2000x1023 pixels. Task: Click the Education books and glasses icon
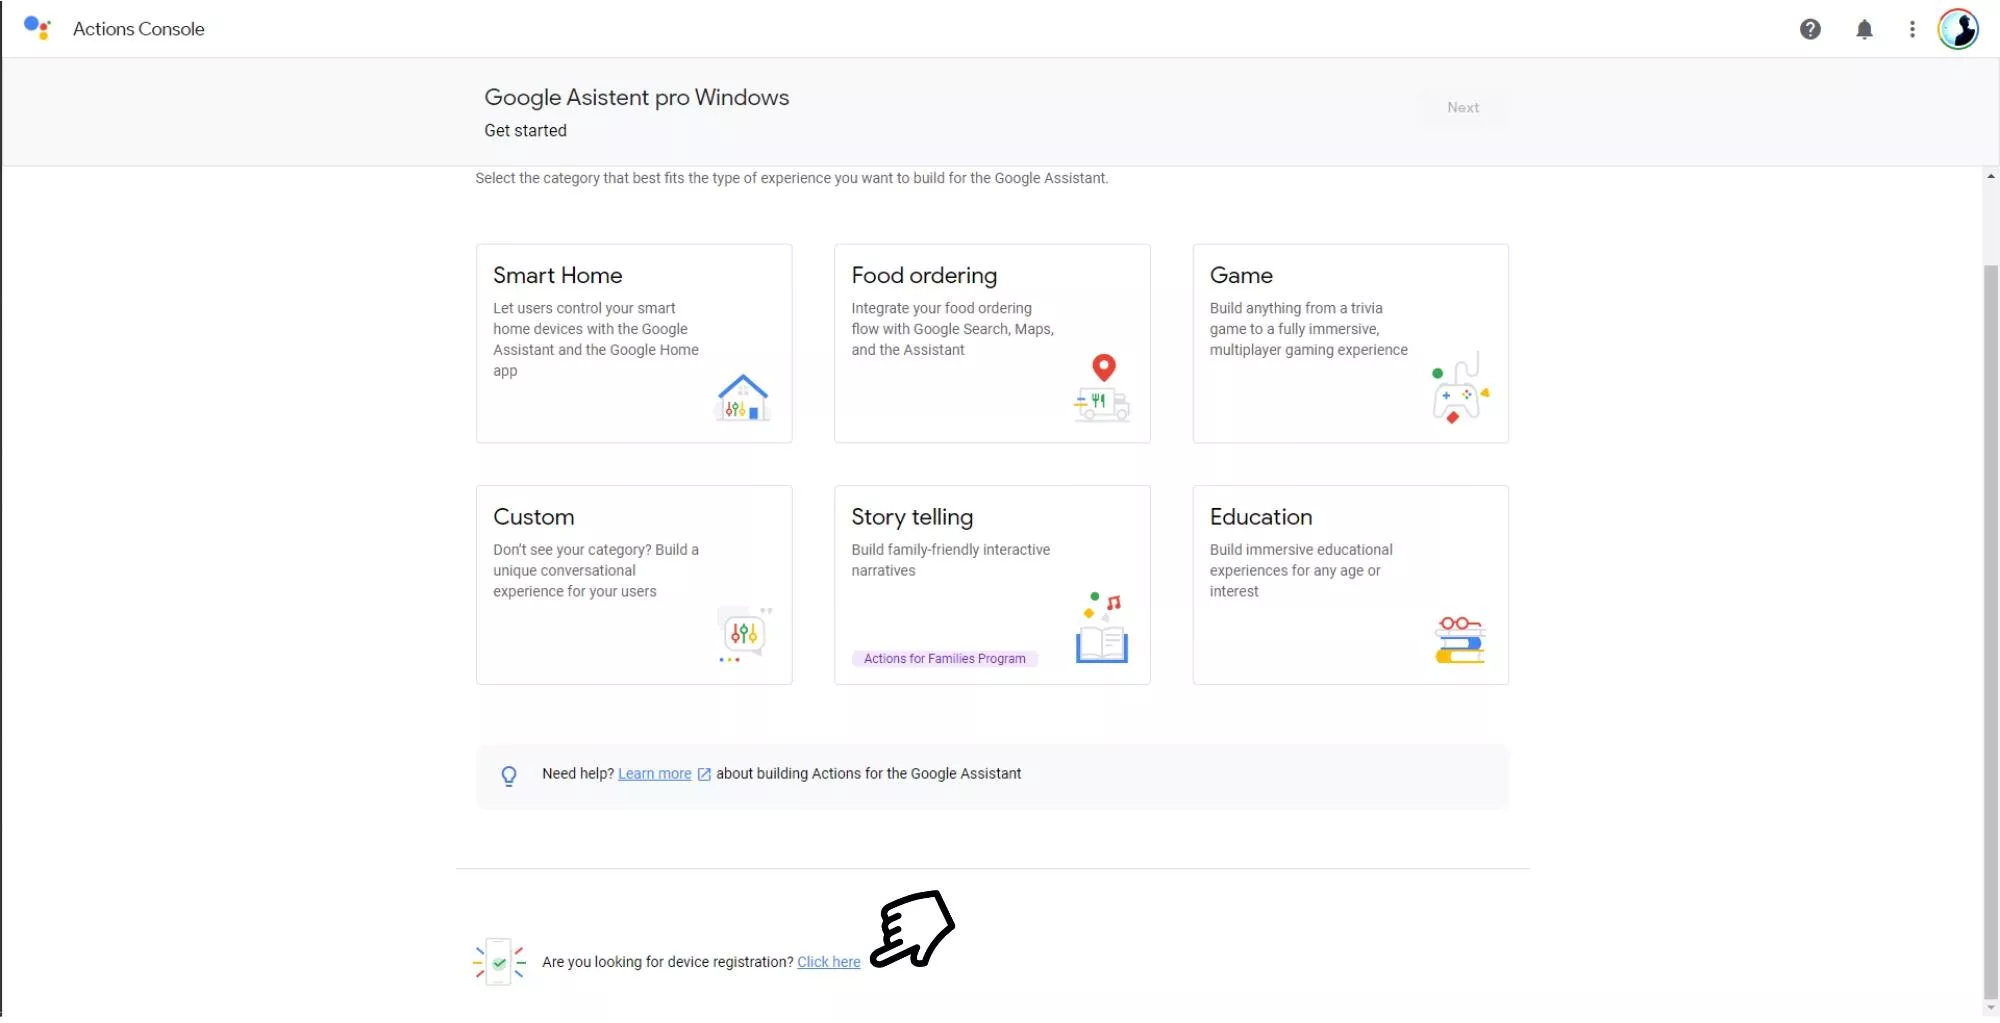tap(1460, 640)
